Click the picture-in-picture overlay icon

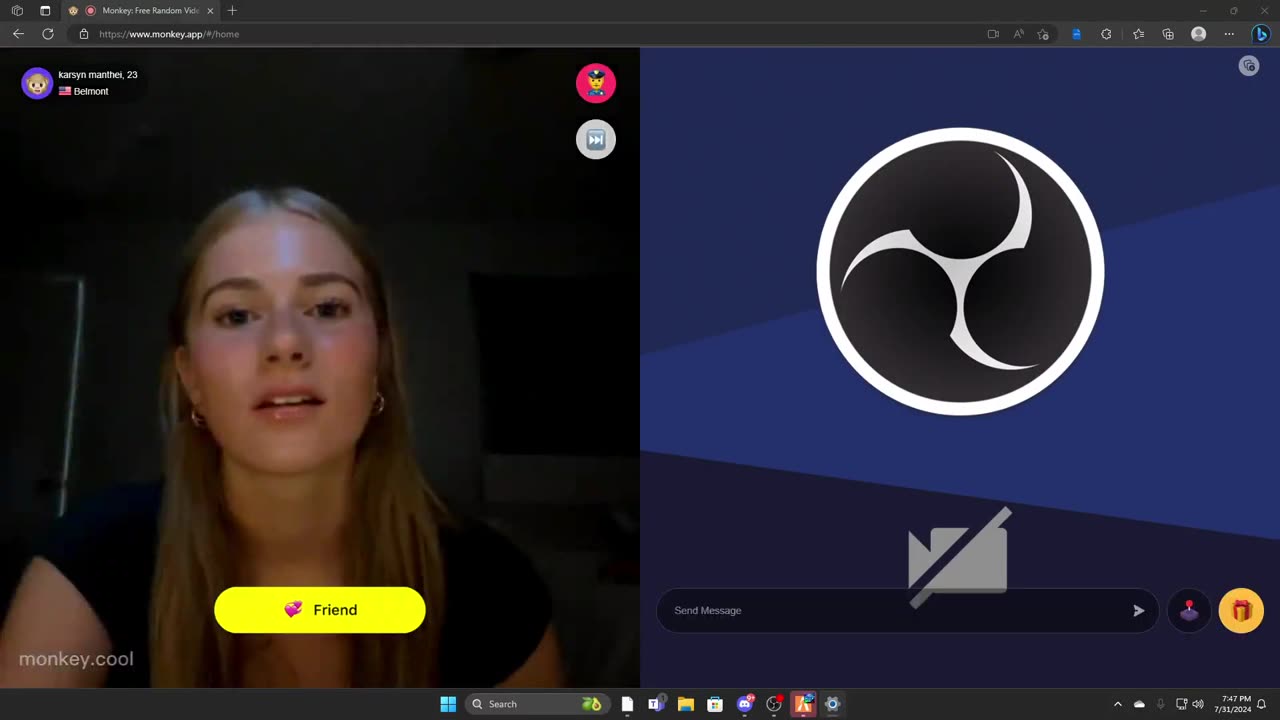(x=1249, y=66)
